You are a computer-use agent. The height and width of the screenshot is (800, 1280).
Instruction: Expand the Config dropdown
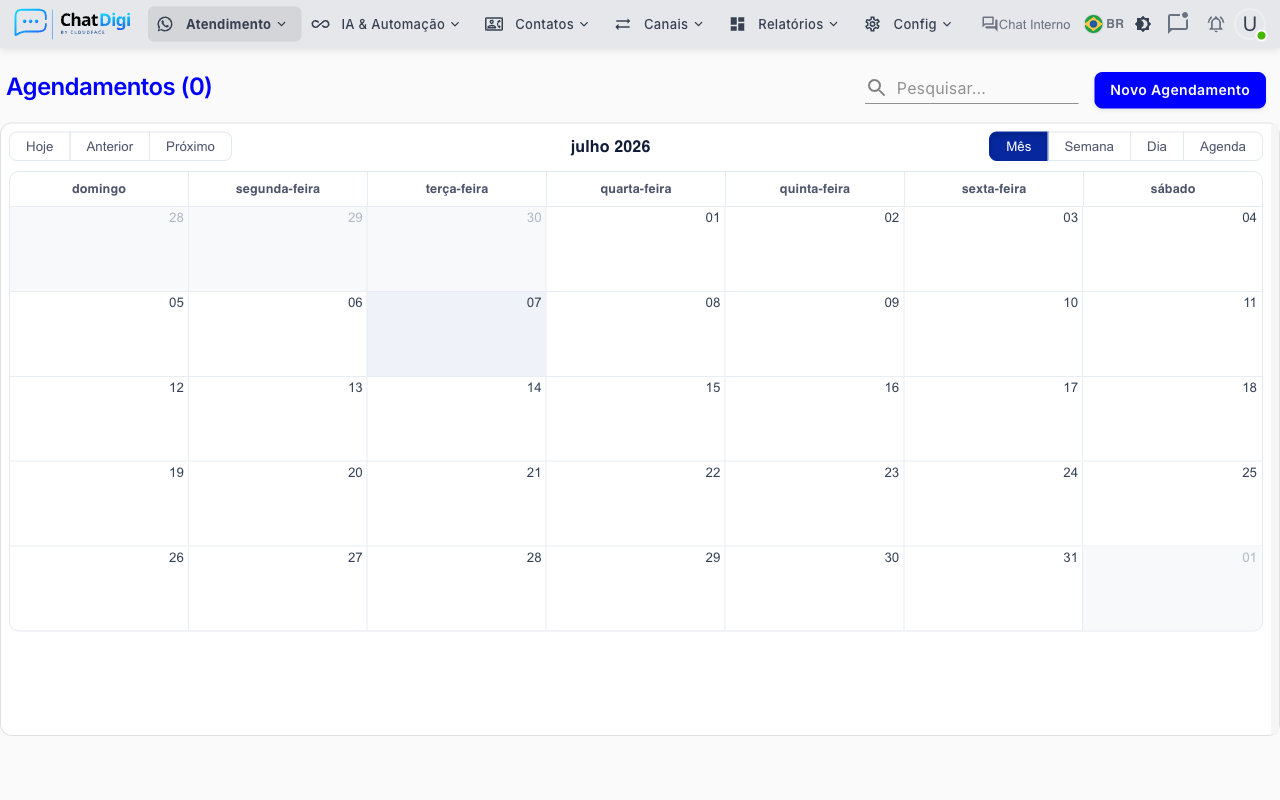(x=908, y=24)
